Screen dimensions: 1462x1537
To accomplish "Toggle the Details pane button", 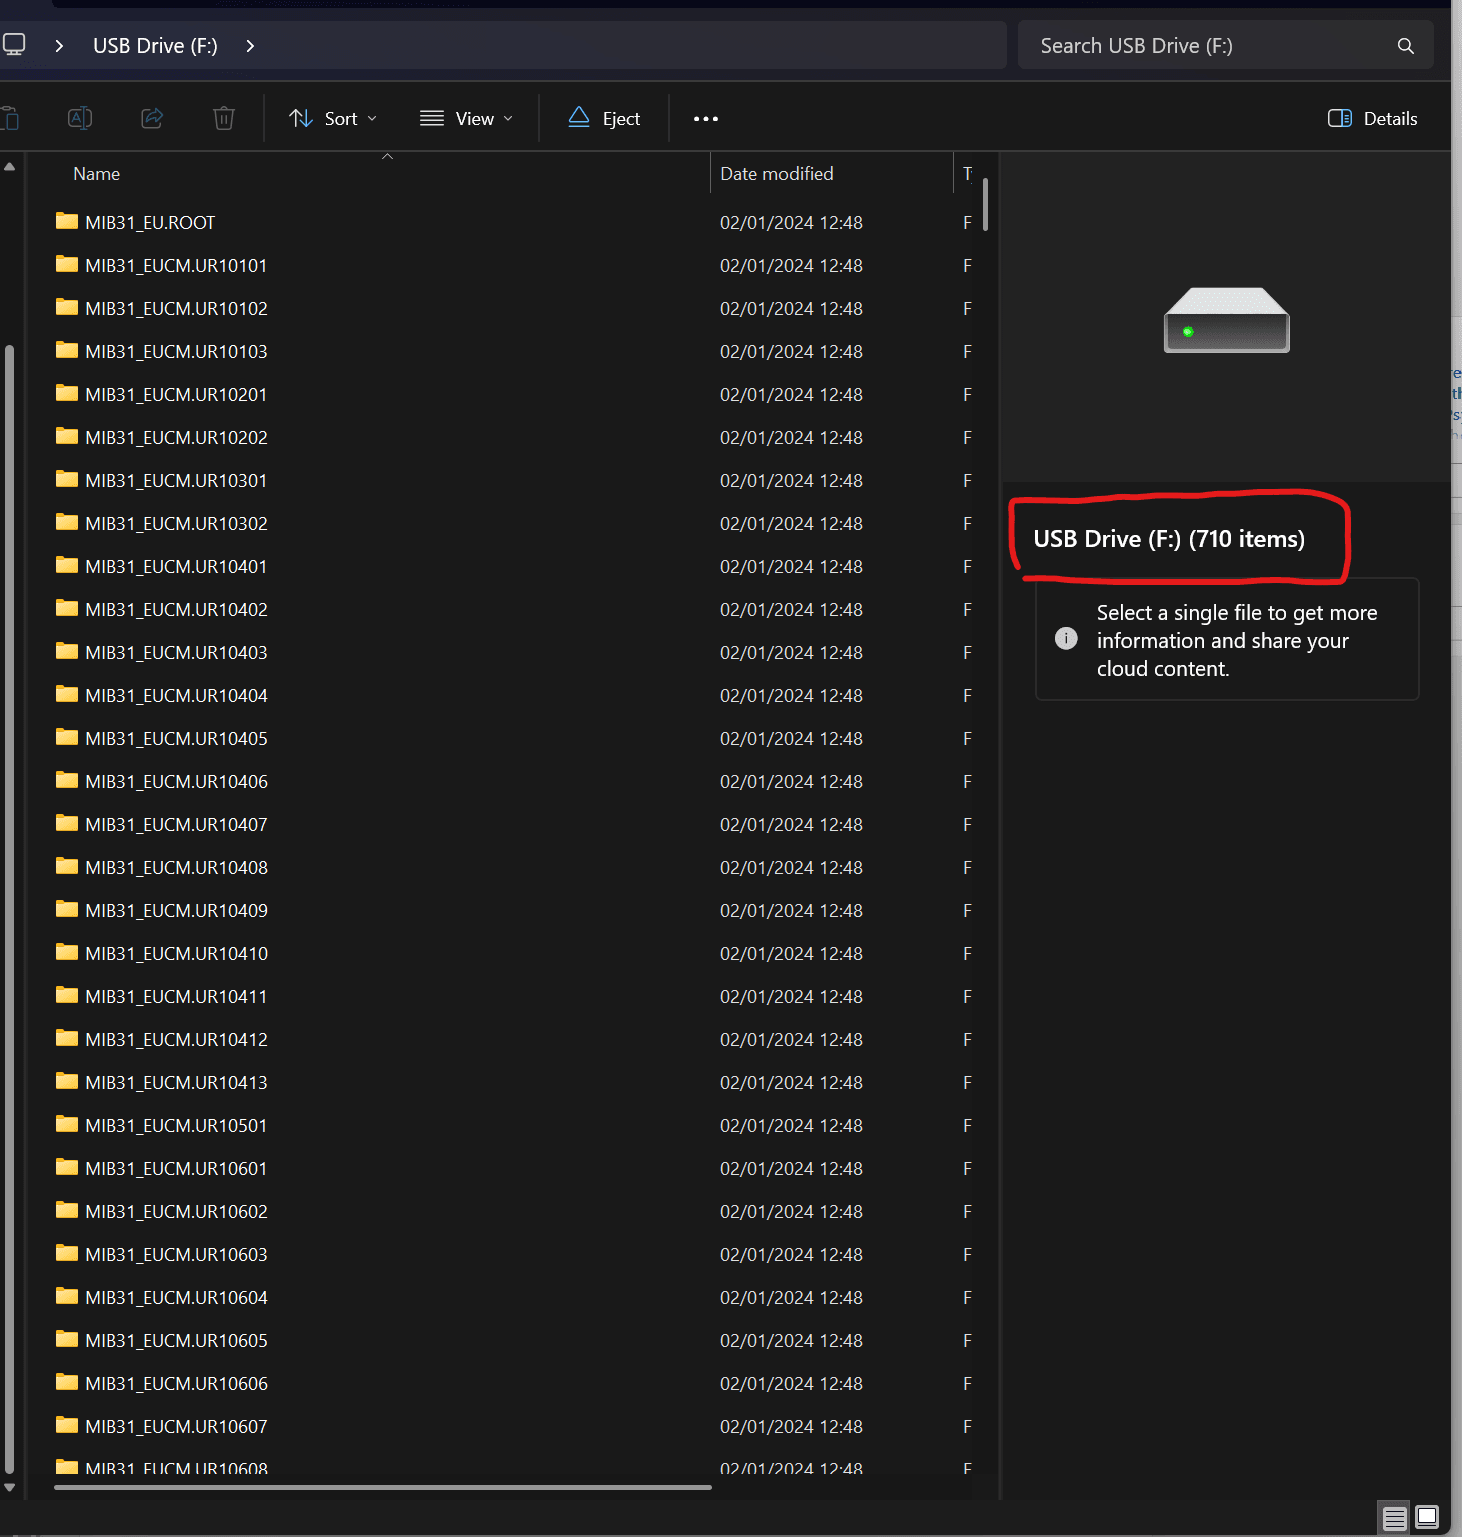I will 1372,118.
